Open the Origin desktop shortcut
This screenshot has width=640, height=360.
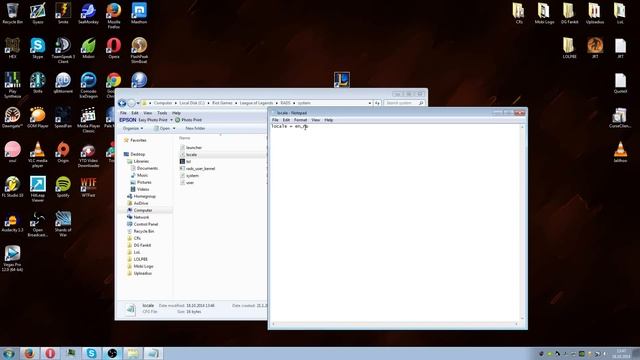63,152
